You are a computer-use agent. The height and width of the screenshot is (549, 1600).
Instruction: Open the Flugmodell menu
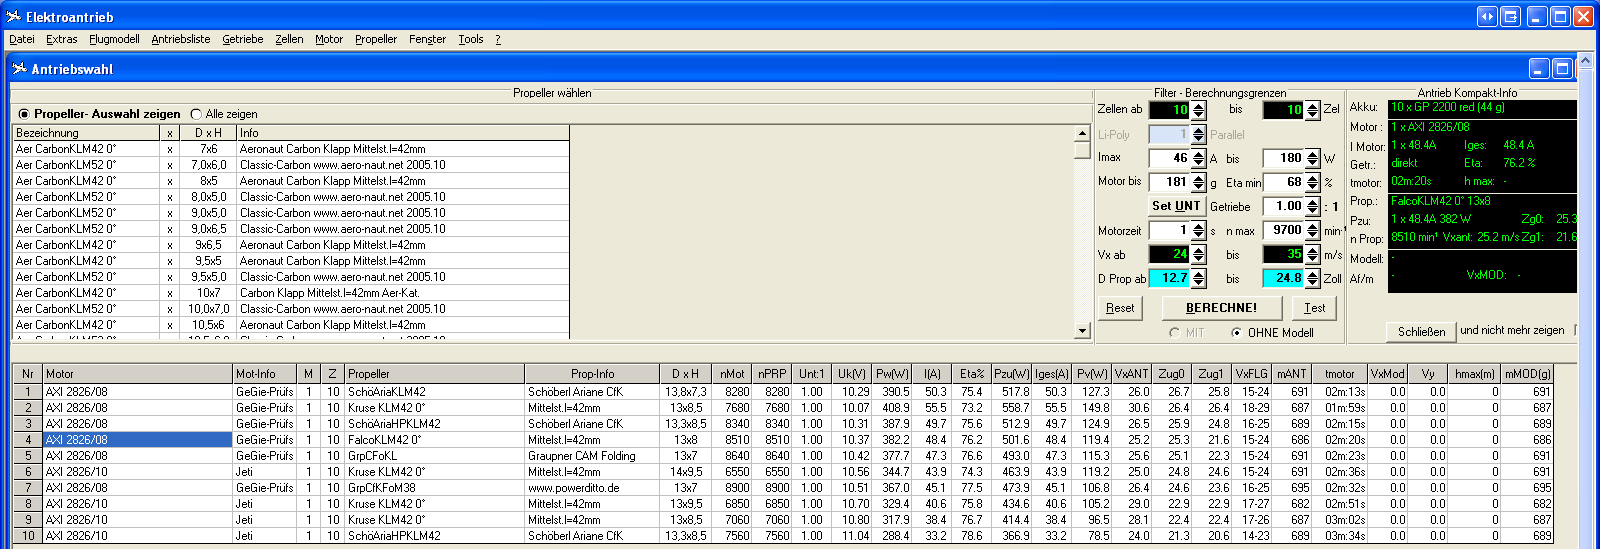click(114, 39)
